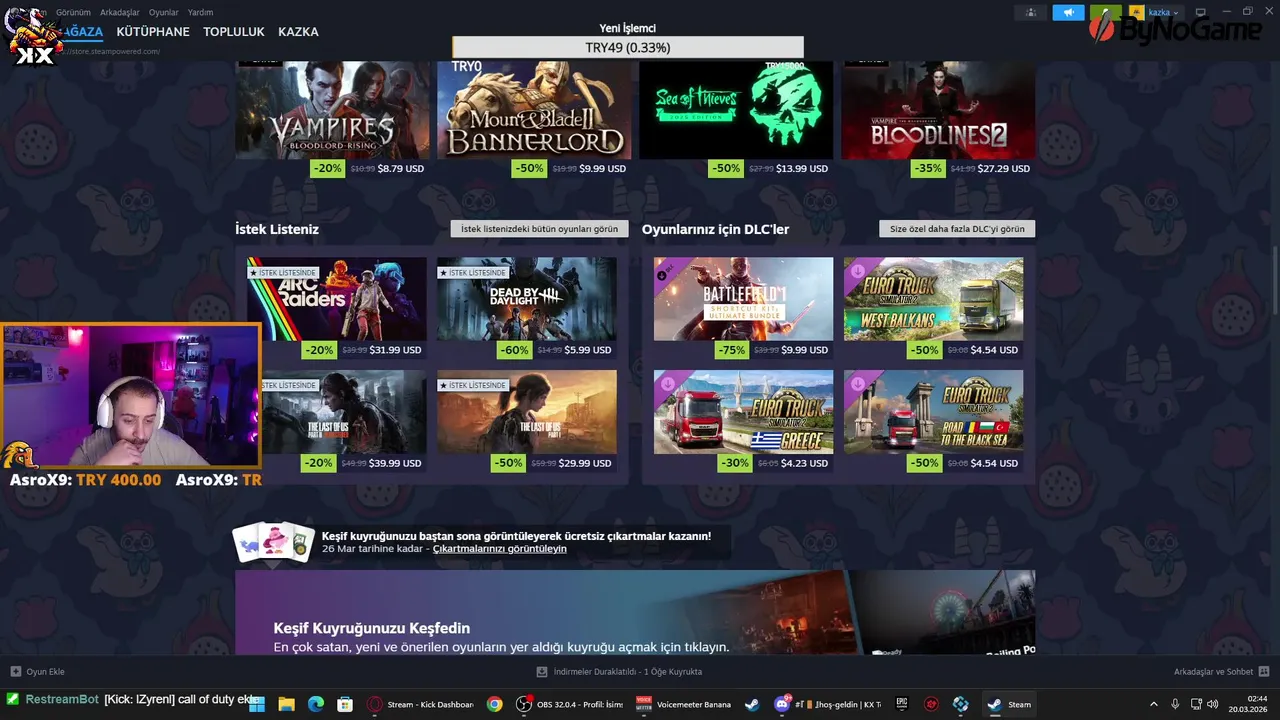Image resolution: width=1280 pixels, height=720 pixels.
Task: Go to the TOPLULUK tab
Action: [234, 32]
